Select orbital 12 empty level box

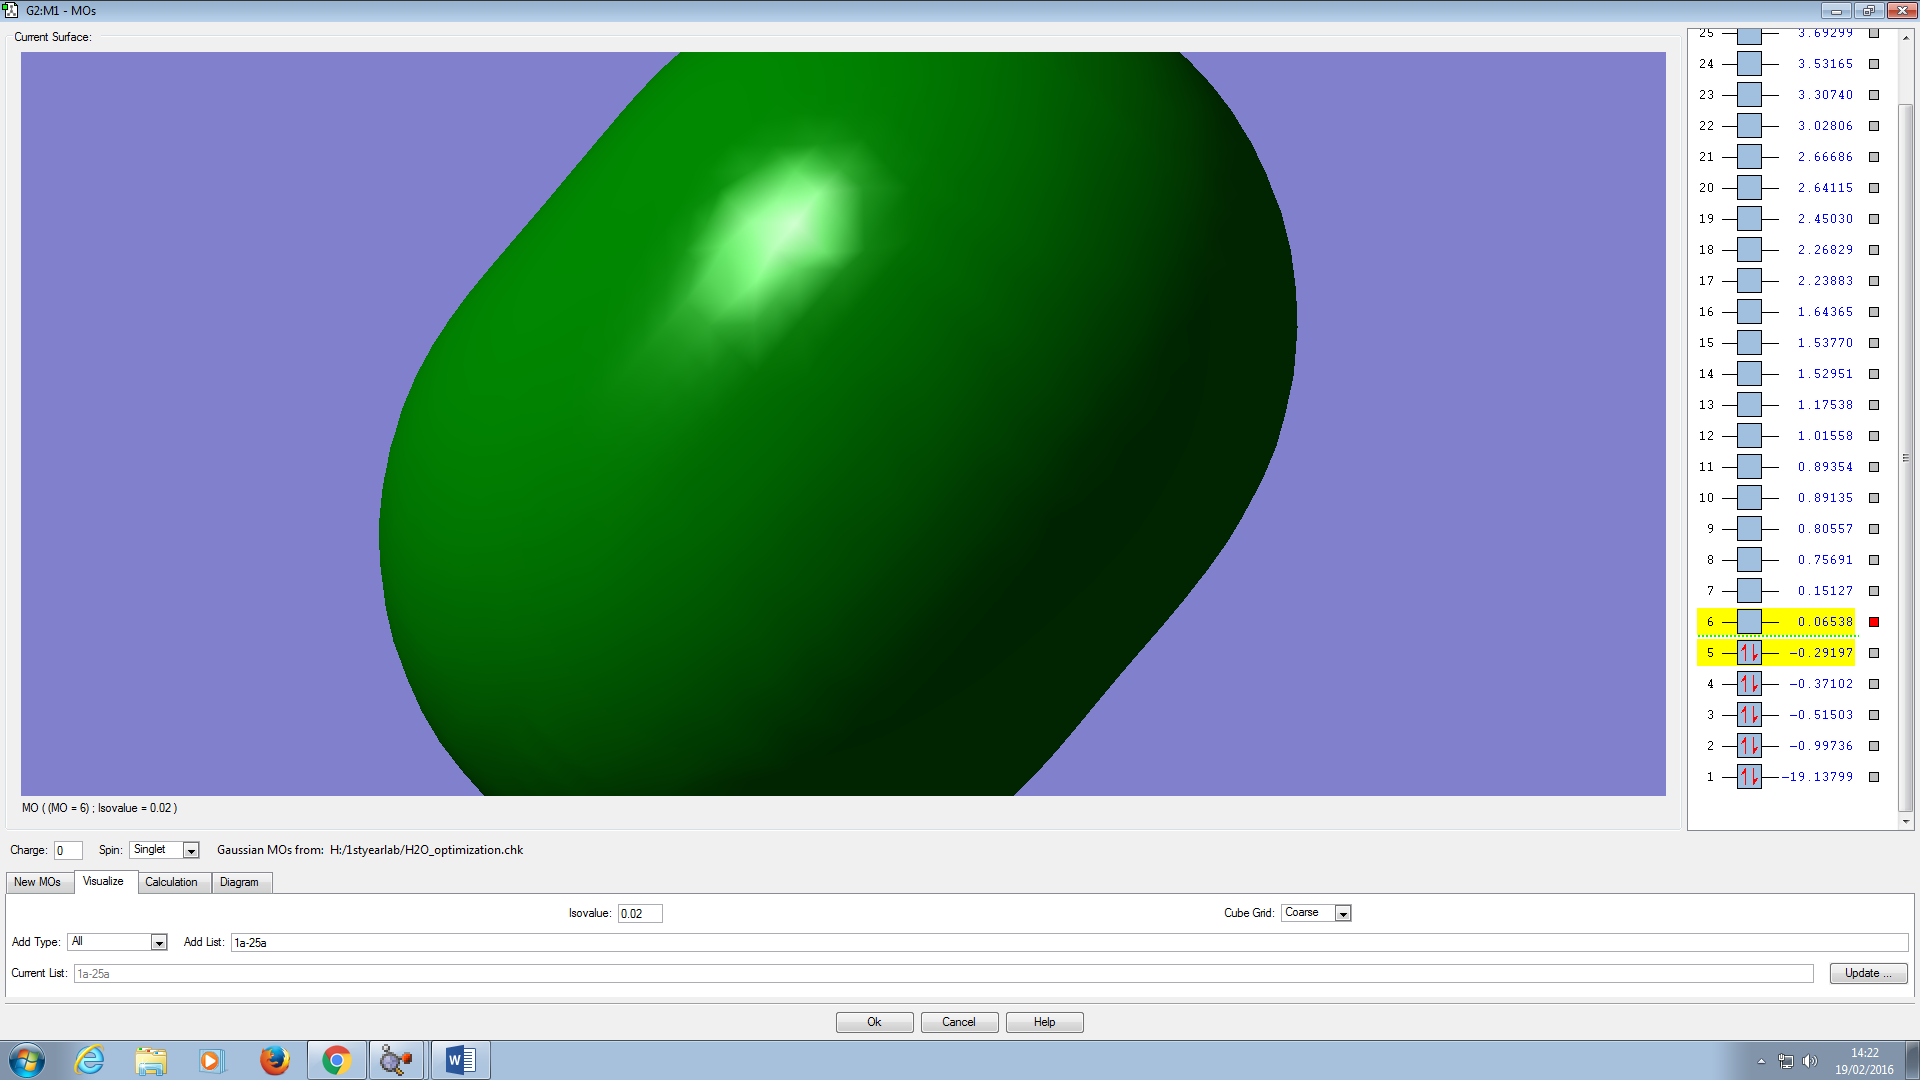[x=1749, y=436]
